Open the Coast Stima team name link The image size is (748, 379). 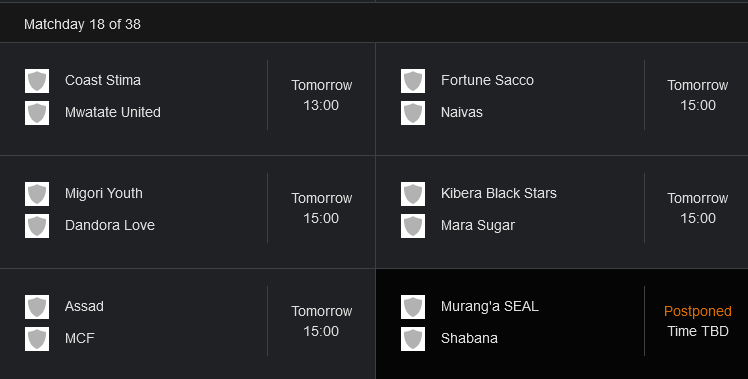[103, 80]
